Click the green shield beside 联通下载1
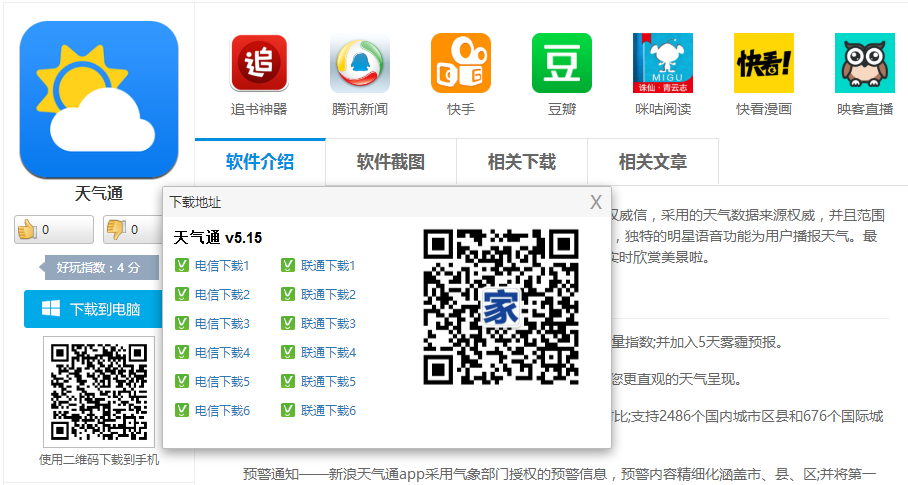This screenshot has width=908, height=485. [x=288, y=265]
